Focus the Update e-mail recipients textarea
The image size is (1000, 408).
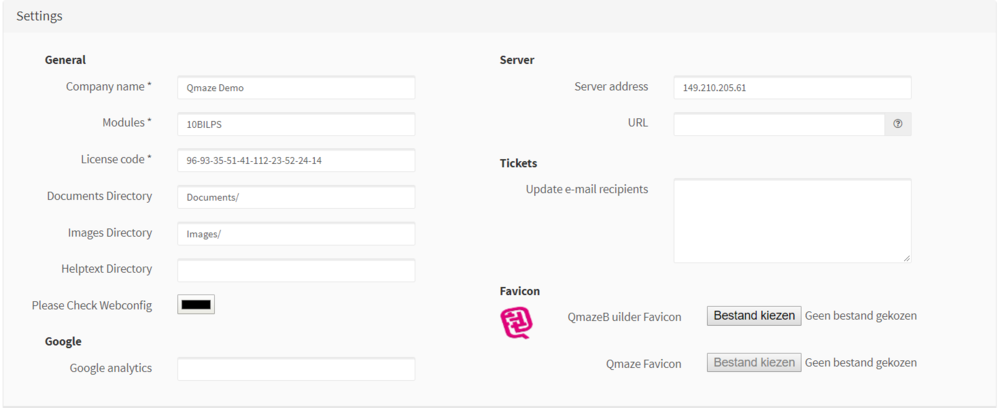point(792,220)
